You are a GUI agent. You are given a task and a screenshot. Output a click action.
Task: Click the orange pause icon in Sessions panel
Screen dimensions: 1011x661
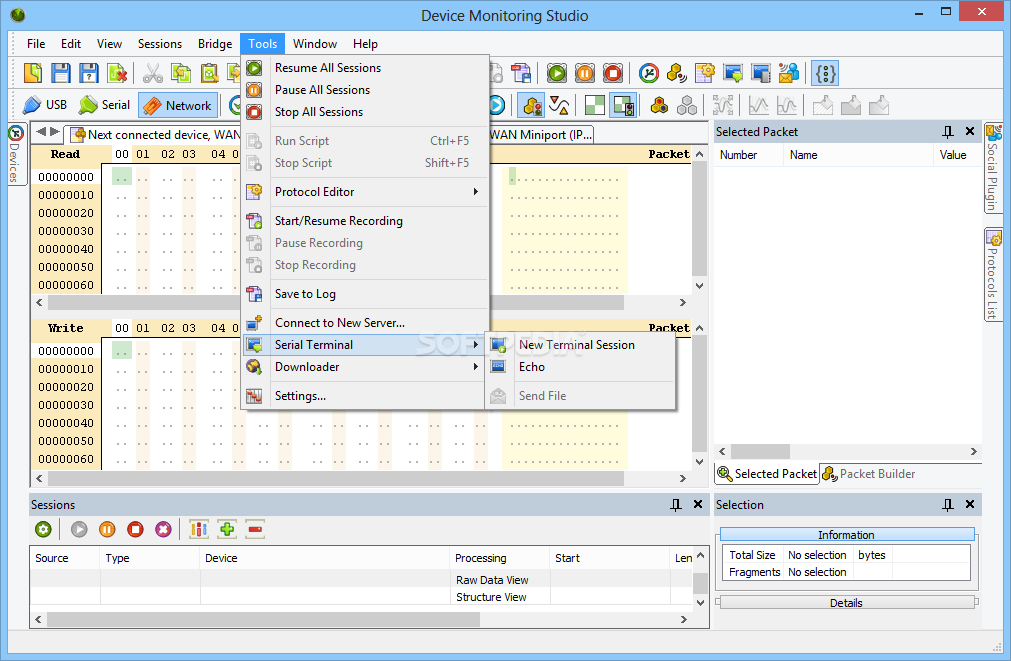point(107,529)
